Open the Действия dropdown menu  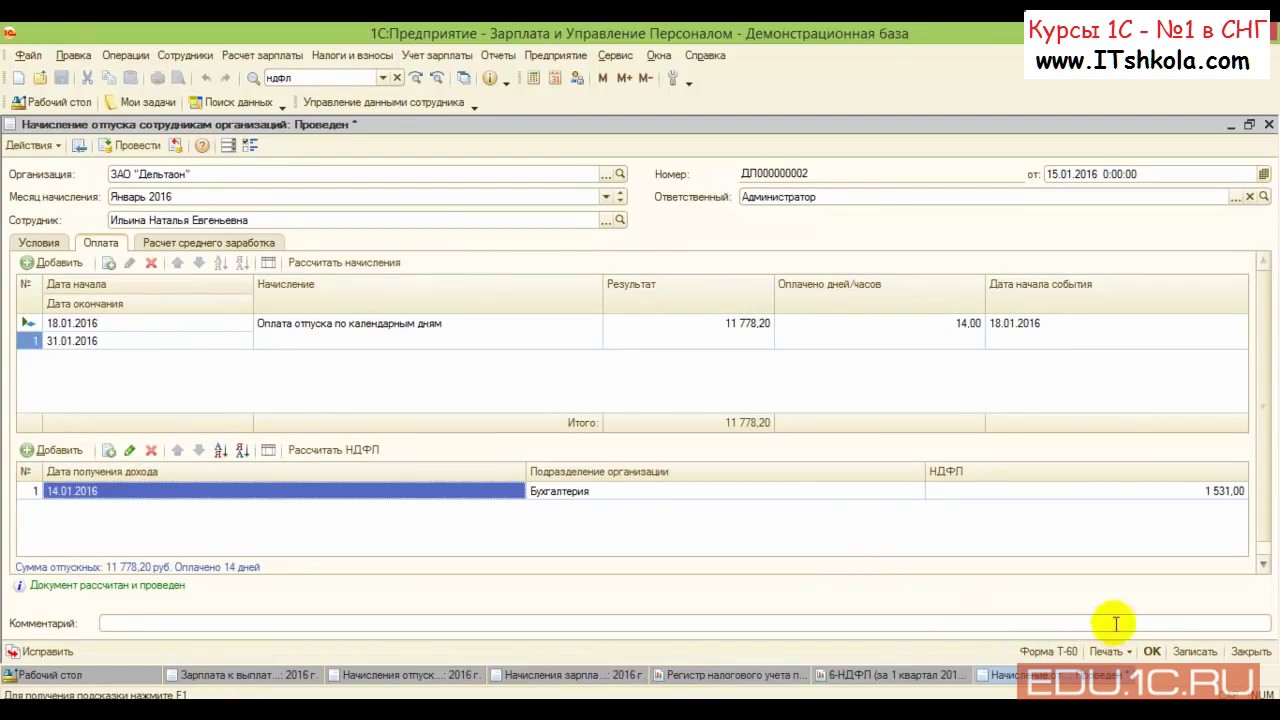[x=33, y=146]
